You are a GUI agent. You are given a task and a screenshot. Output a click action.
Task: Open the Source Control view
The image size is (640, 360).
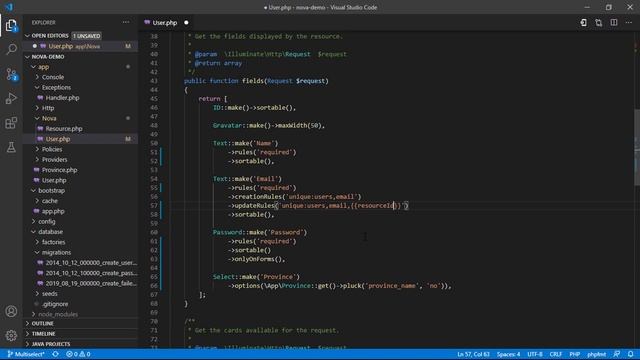point(11,74)
